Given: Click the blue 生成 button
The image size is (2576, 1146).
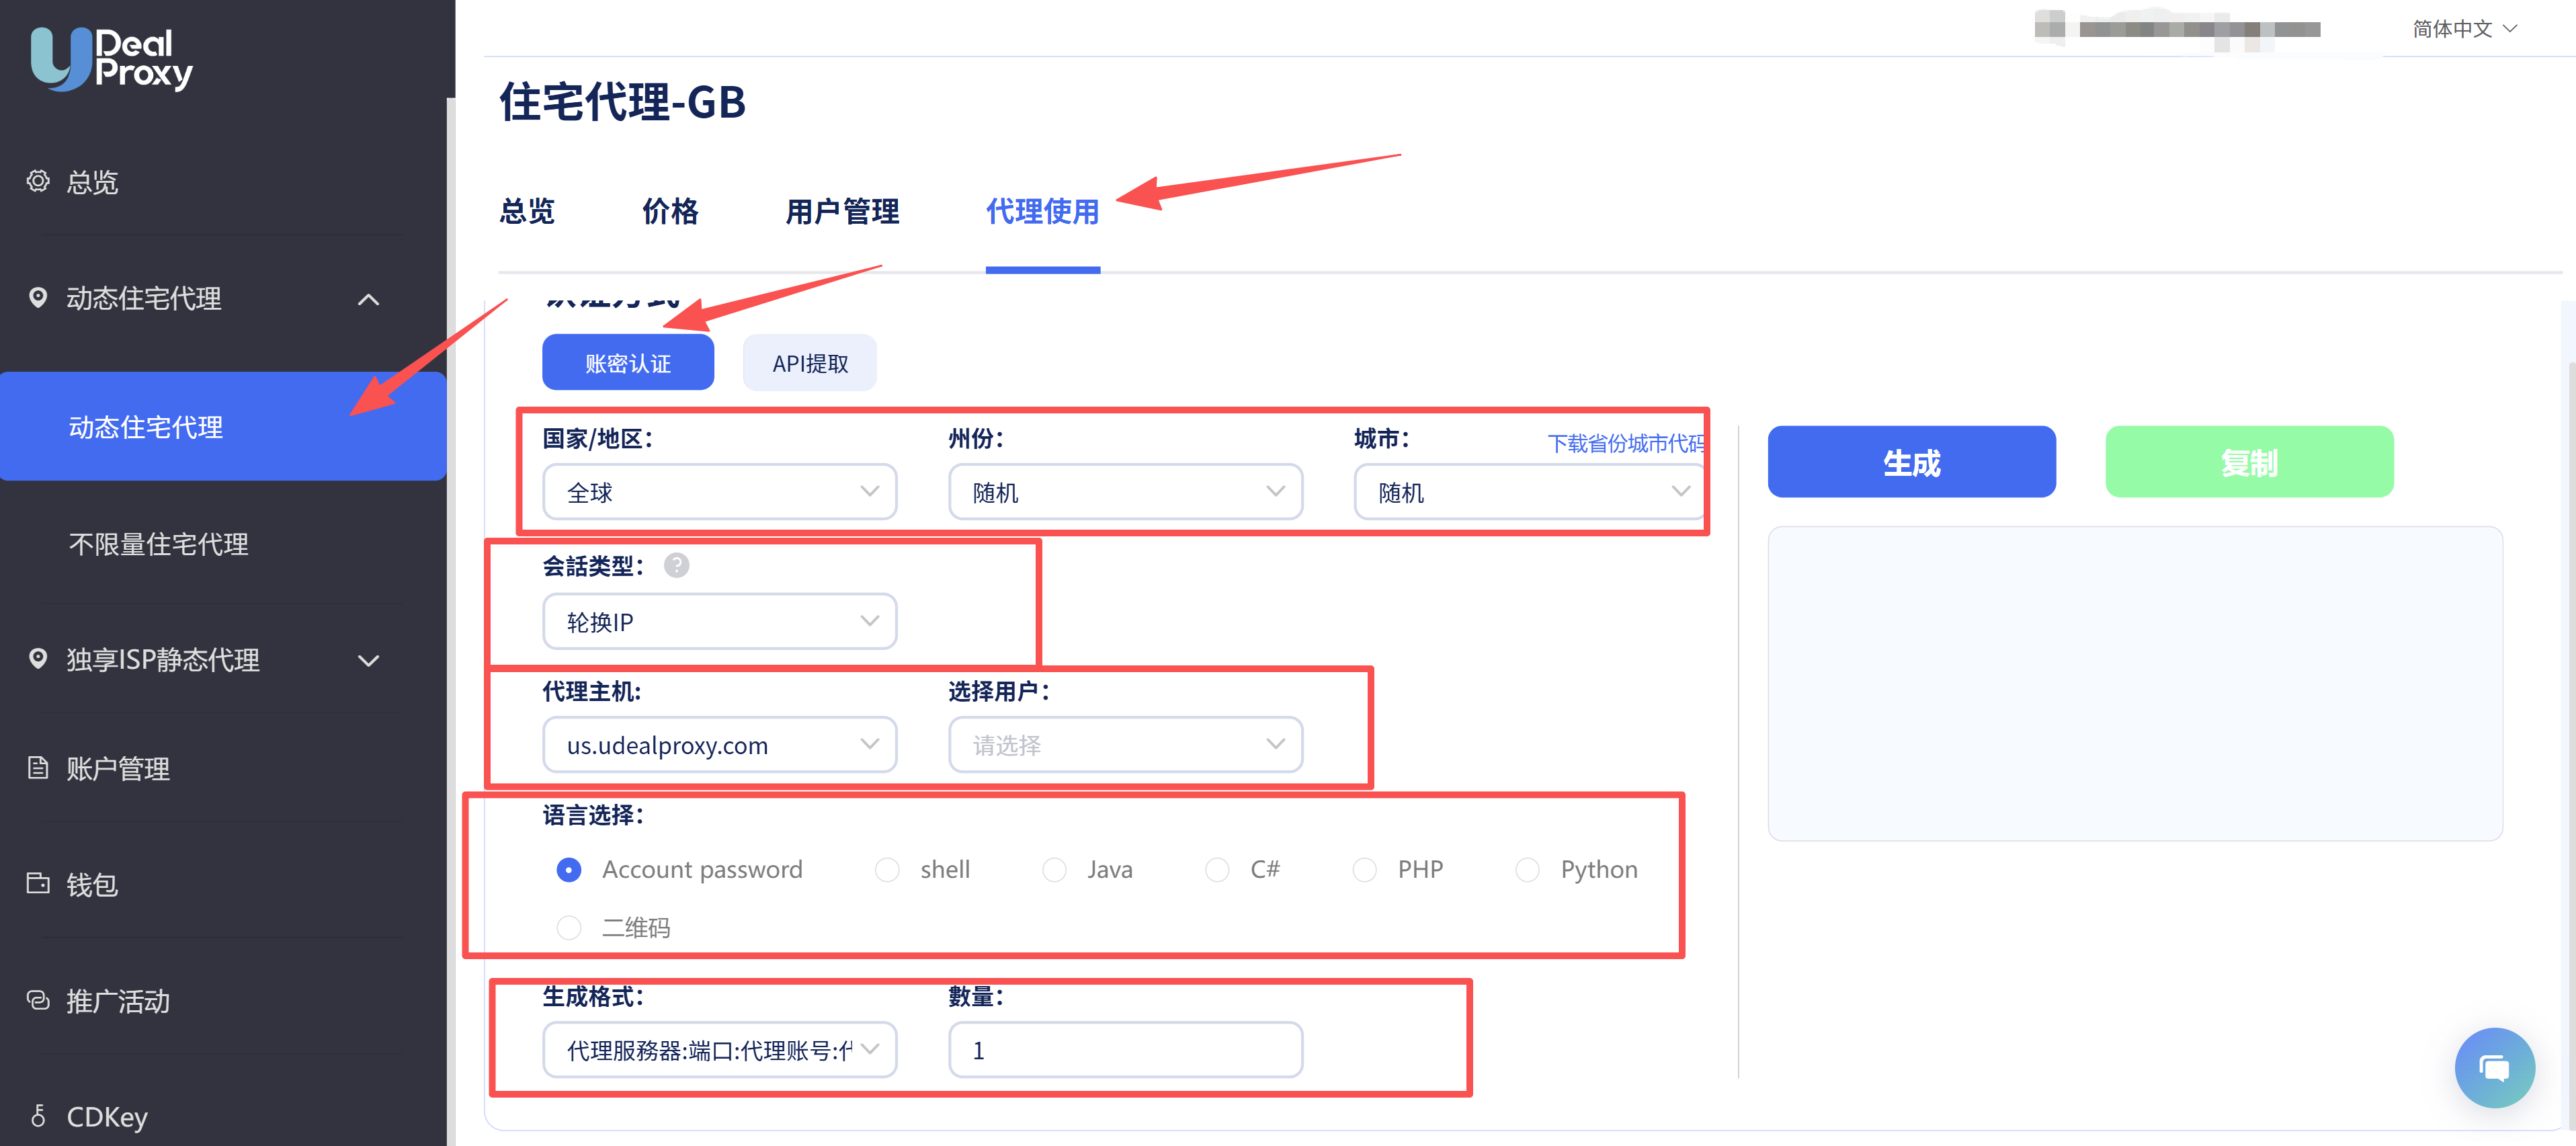Looking at the screenshot, I should [1911, 462].
